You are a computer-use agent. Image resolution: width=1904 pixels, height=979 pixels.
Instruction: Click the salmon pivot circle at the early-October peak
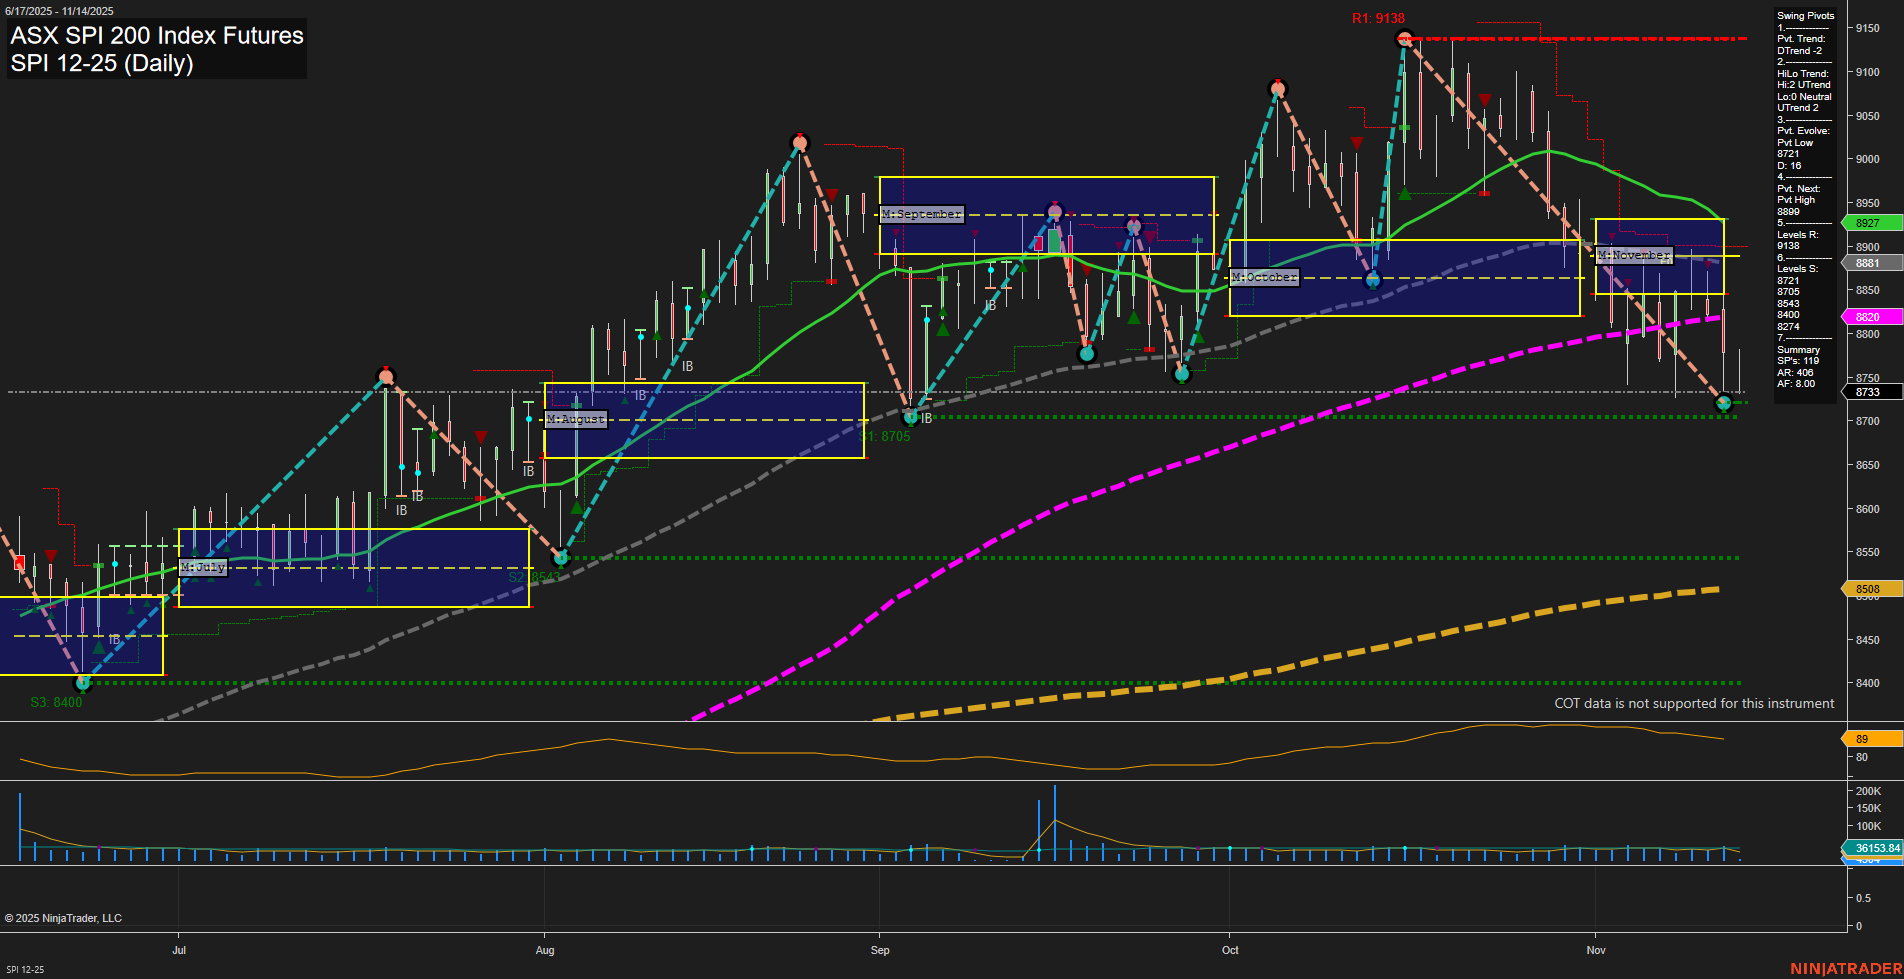tap(1277, 88)
